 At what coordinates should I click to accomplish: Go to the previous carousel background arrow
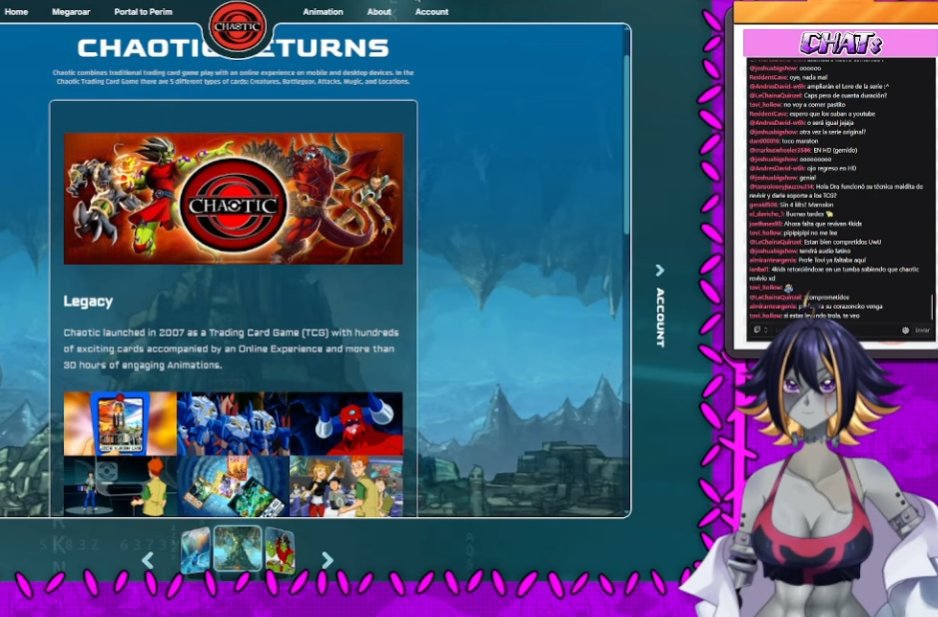pos(147,560)
